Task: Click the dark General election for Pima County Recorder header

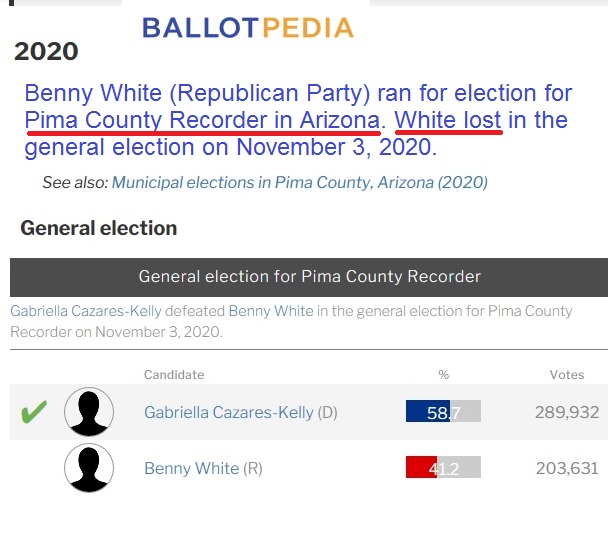Action: click(x=309, y=276)
